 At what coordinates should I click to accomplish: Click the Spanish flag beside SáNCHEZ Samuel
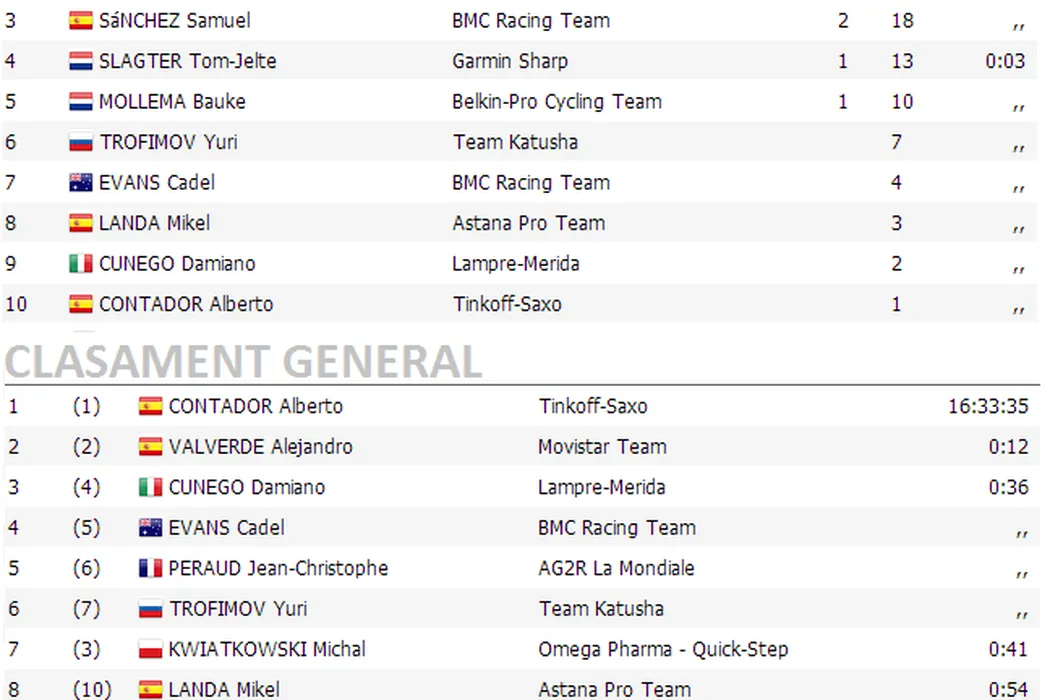point(81,21)
